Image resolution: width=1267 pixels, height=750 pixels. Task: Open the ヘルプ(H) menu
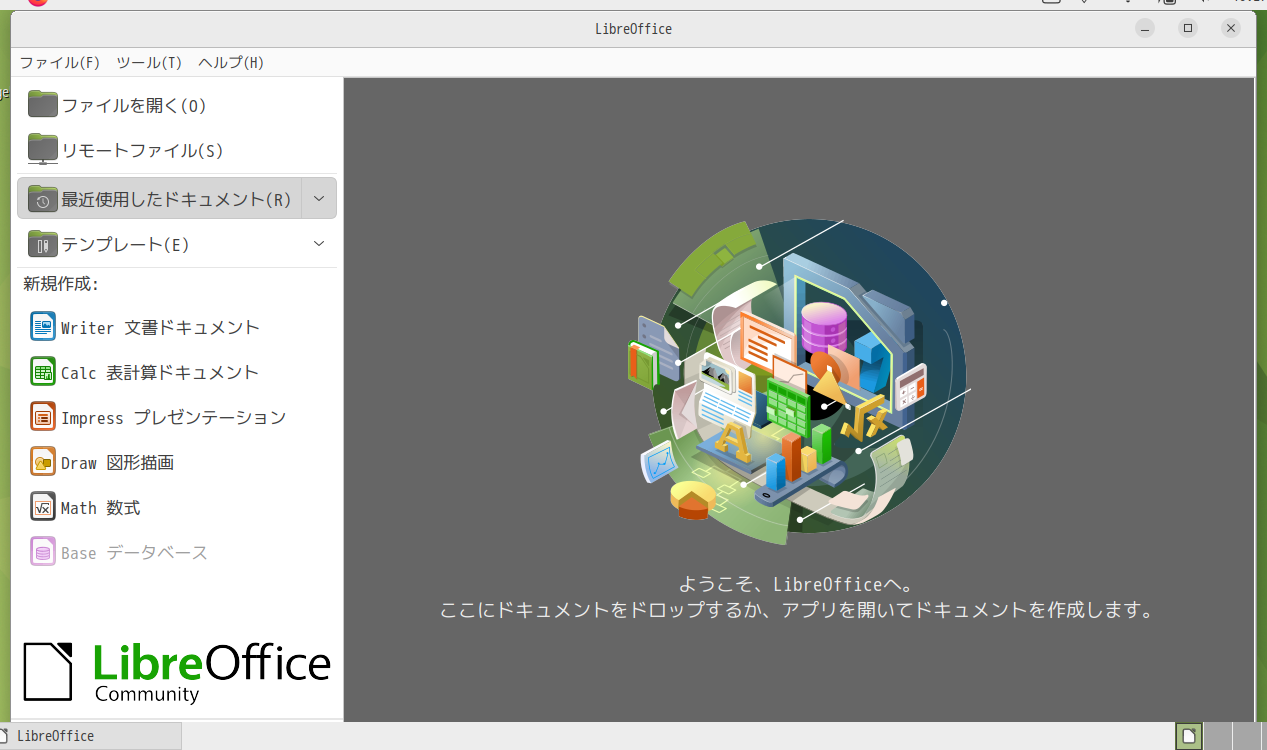click(x=231, y=62)
